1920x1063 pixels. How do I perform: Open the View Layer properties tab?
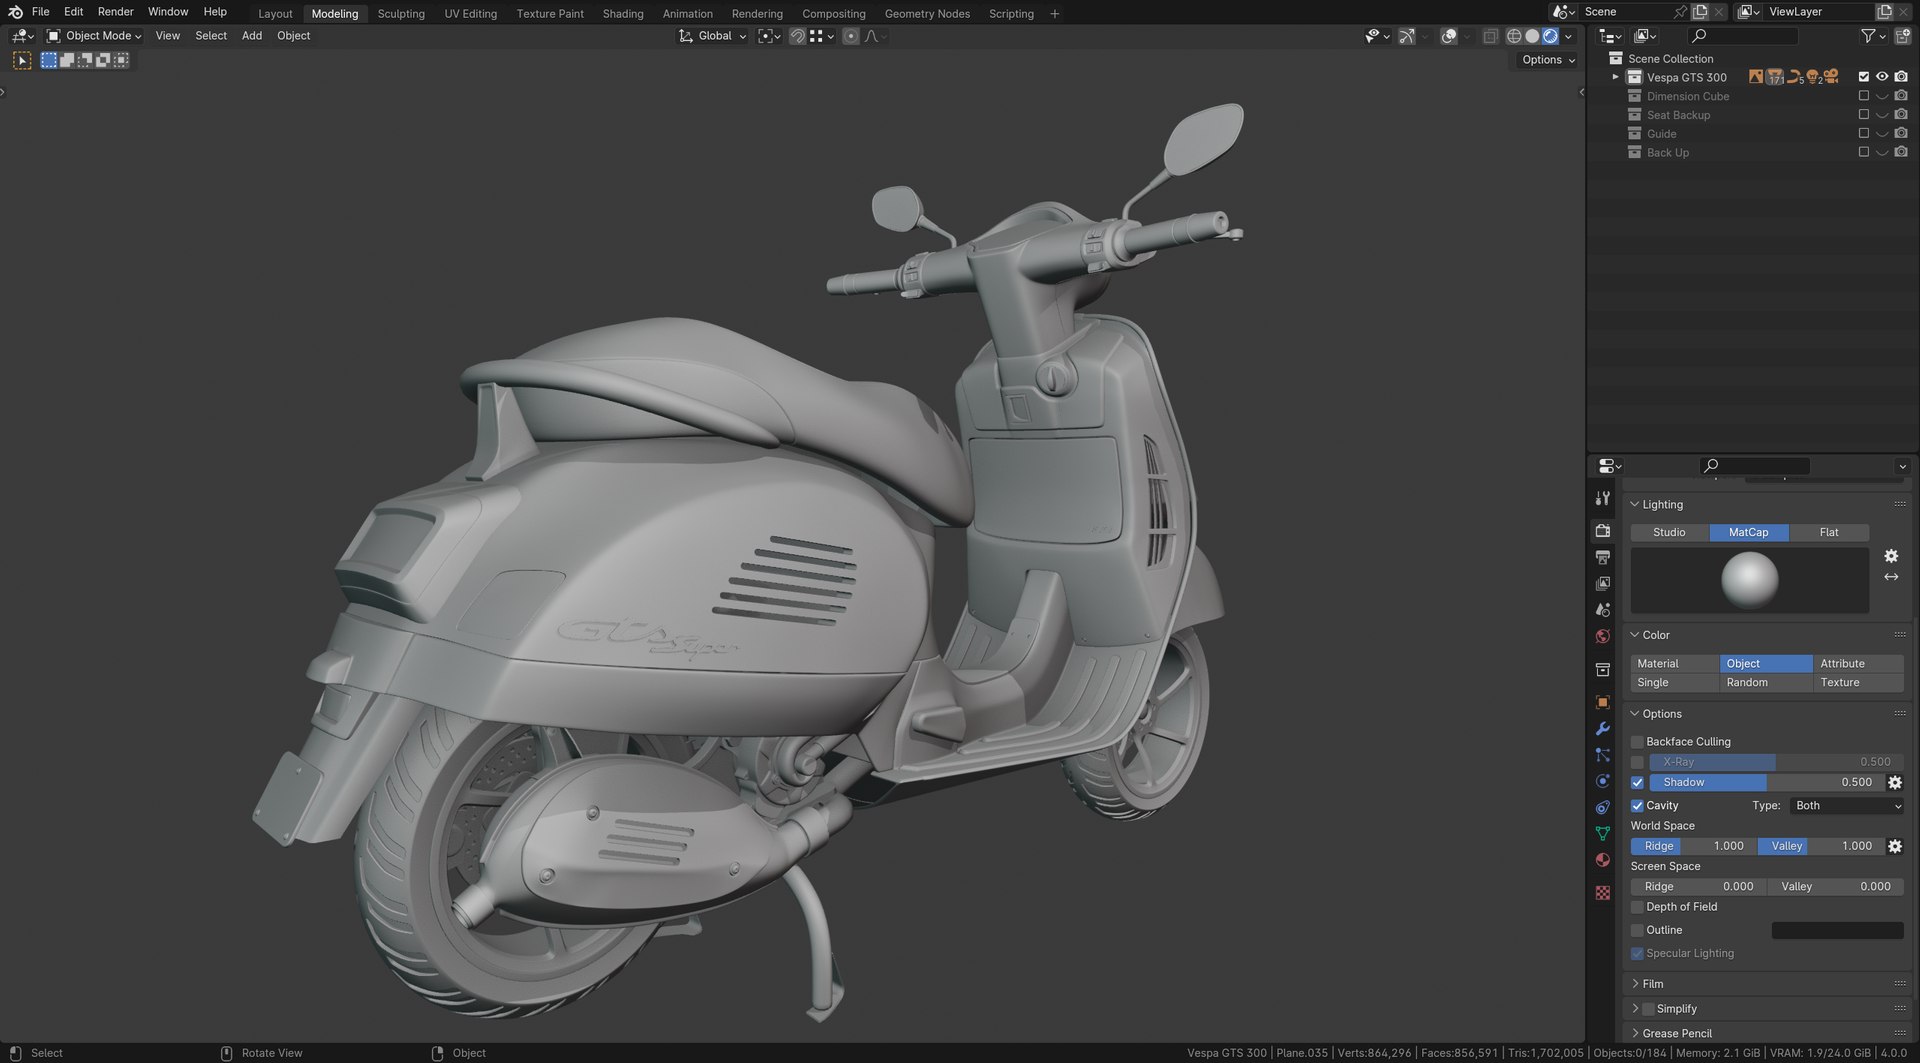tap(1603, 583)
